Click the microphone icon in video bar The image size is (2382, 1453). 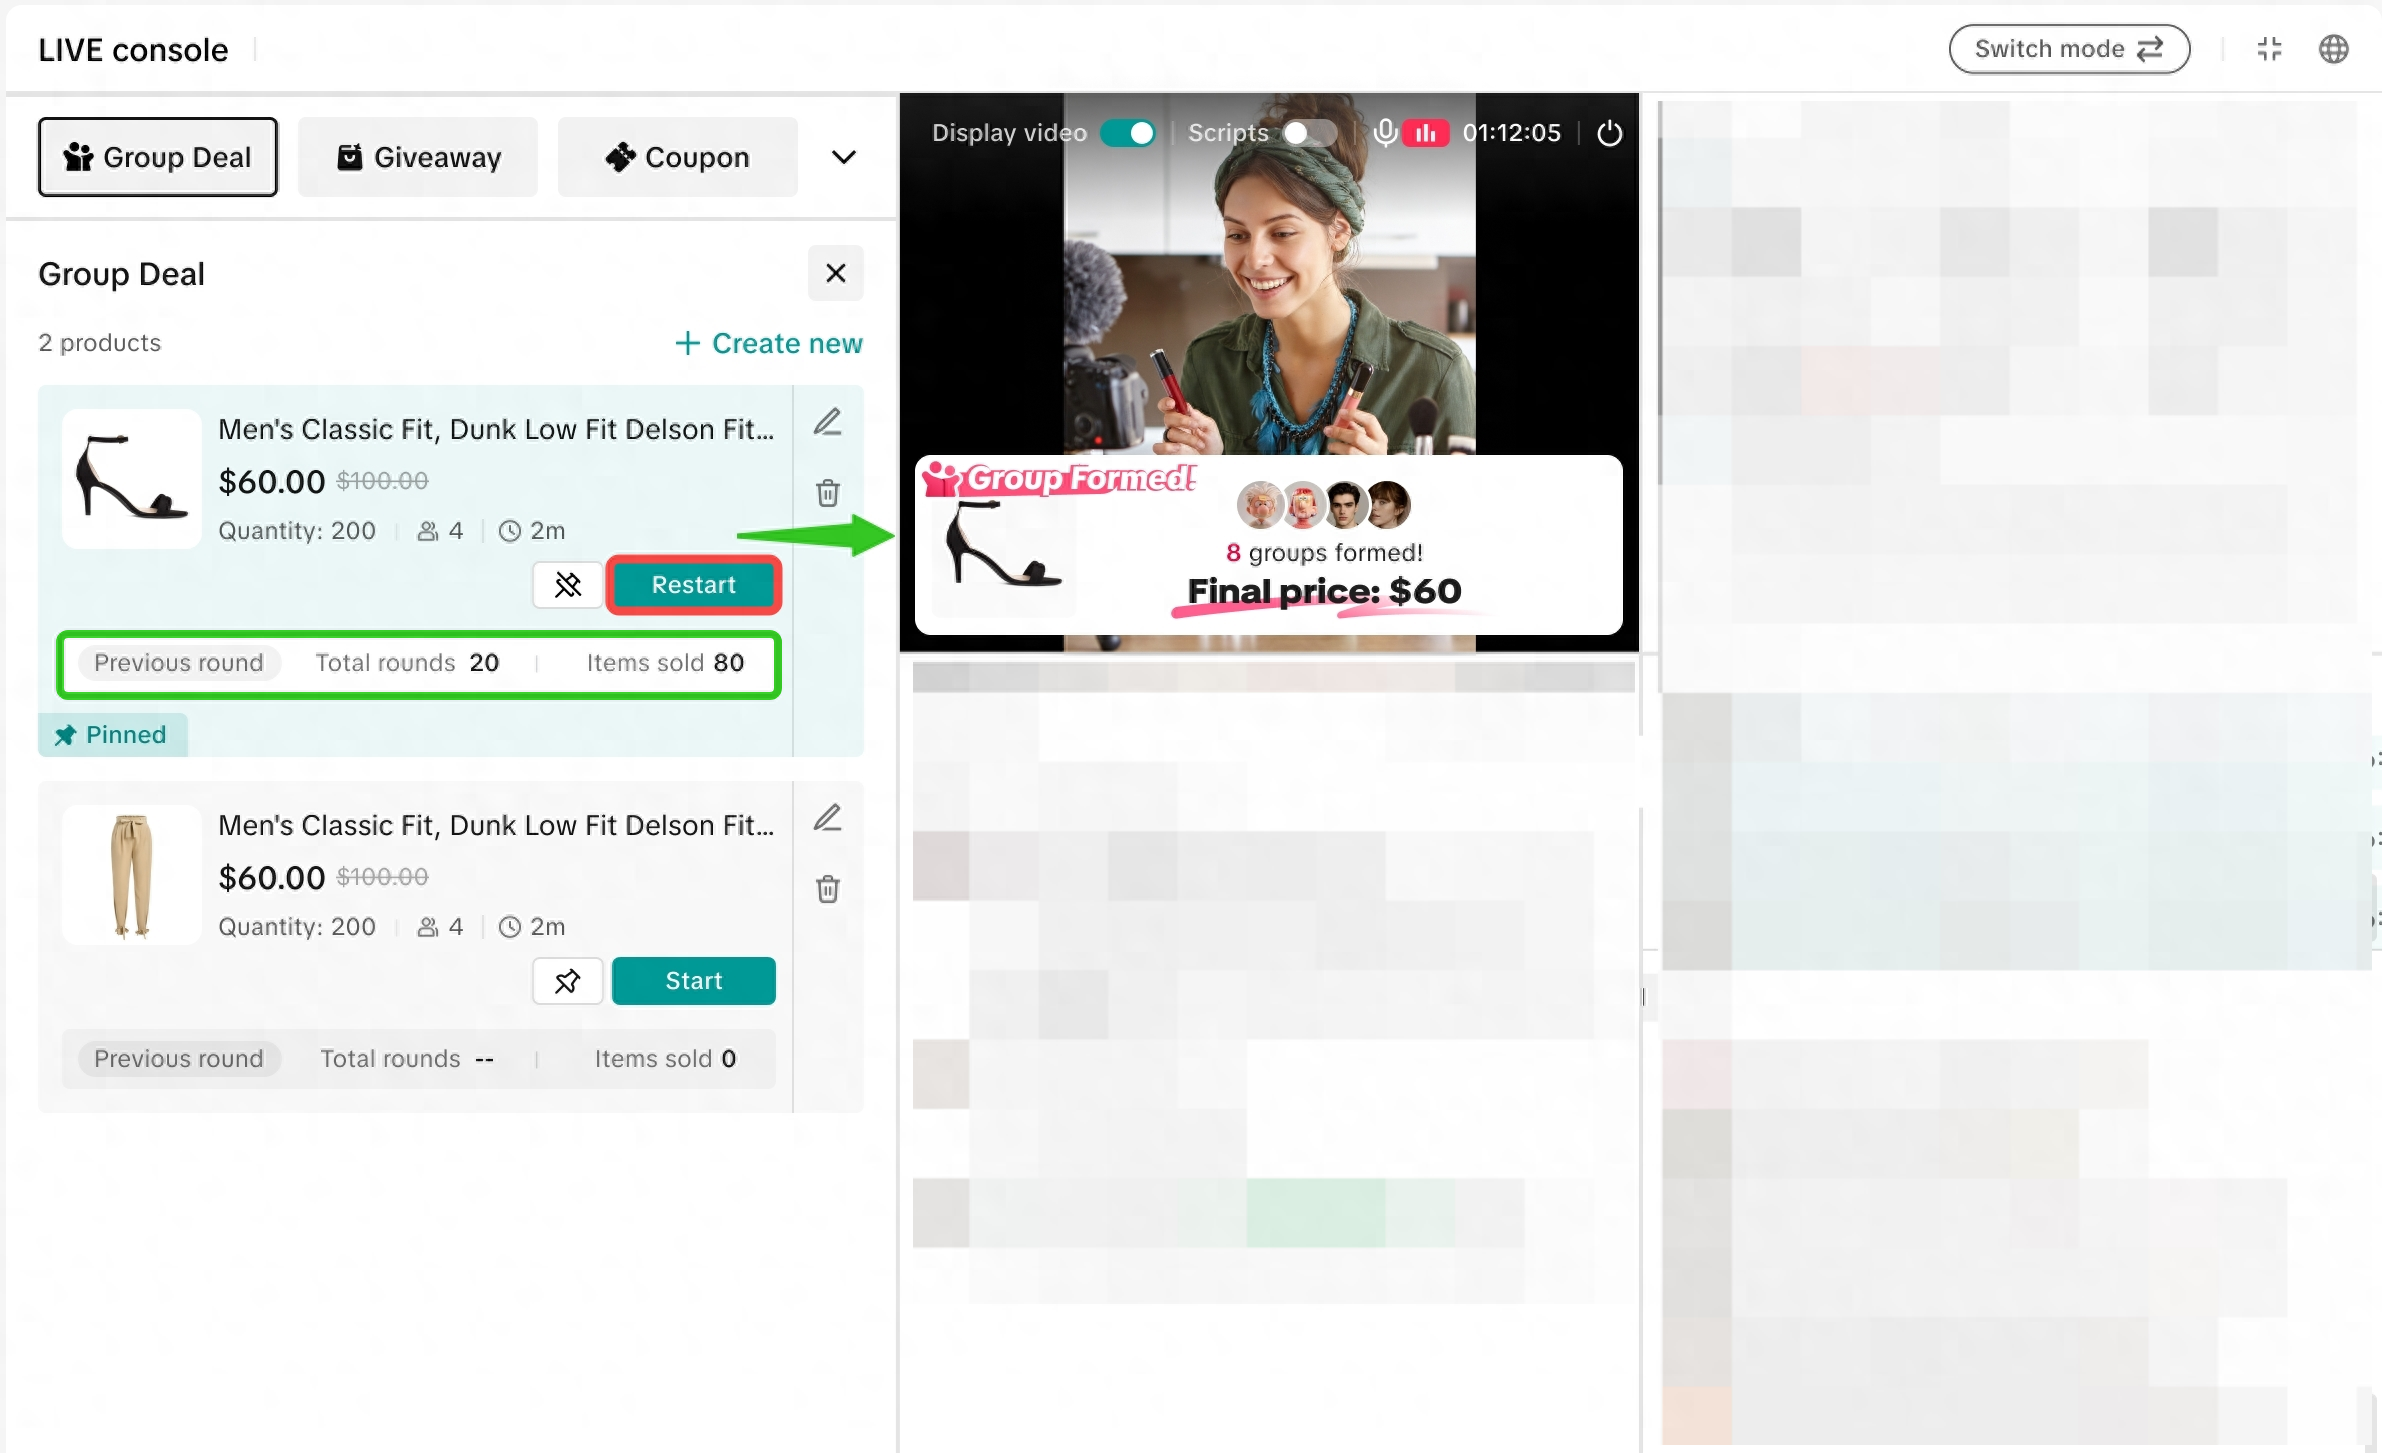[1385, 133]
